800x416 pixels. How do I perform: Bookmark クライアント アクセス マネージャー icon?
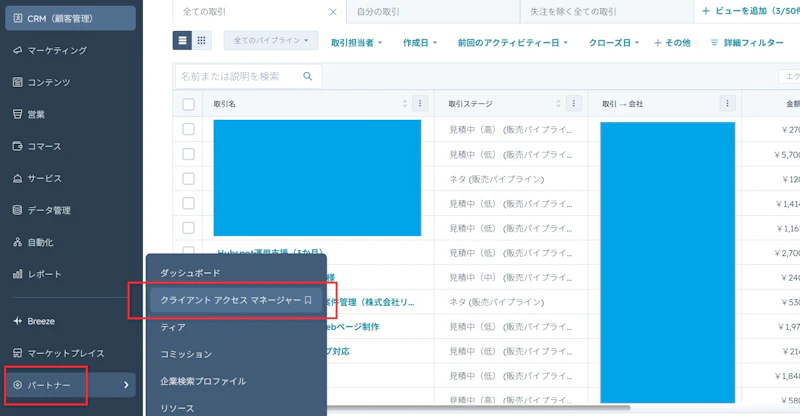[308, 300]
